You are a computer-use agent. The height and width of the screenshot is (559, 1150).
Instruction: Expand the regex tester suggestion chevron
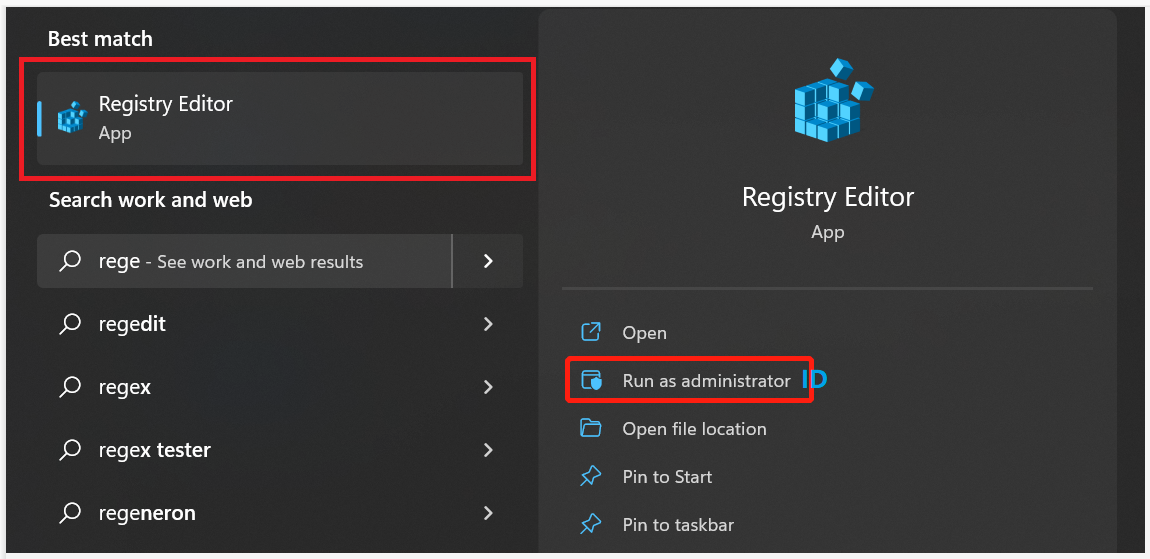(488, 450)
